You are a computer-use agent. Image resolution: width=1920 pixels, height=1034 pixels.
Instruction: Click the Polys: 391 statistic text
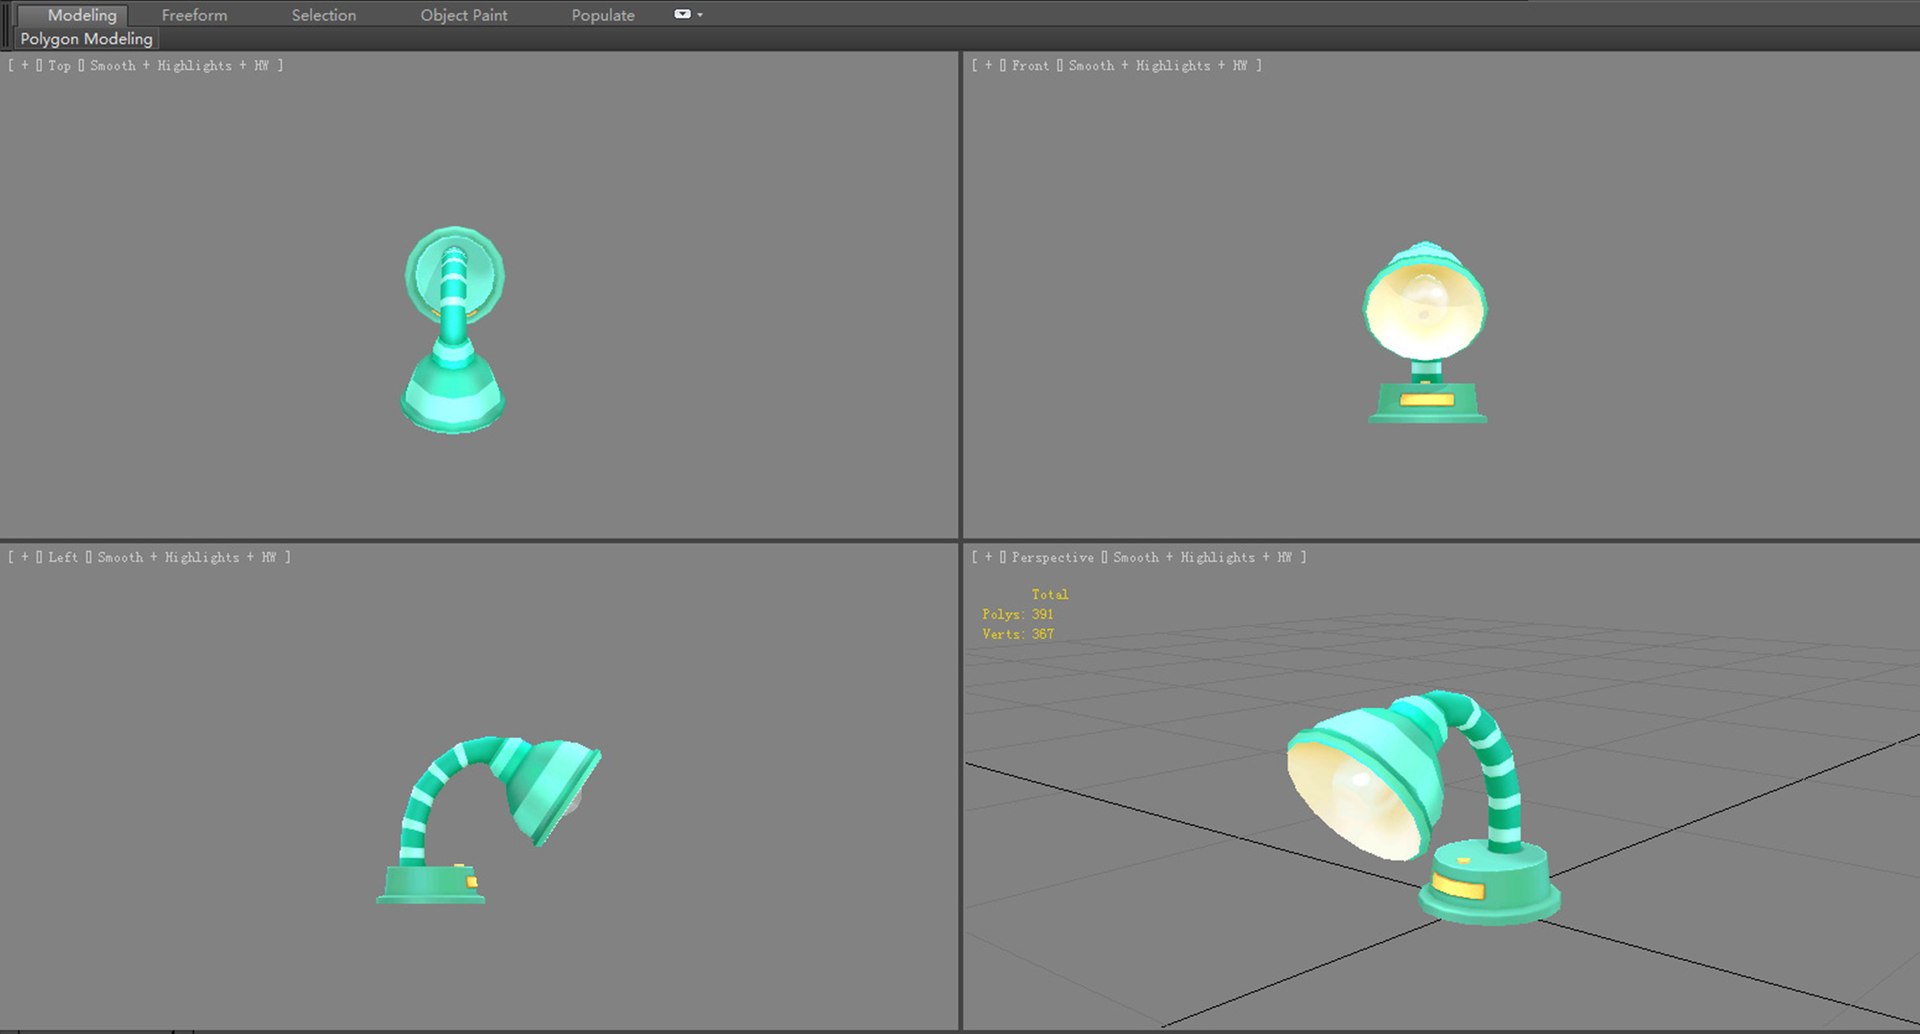tap(1018, 614)
